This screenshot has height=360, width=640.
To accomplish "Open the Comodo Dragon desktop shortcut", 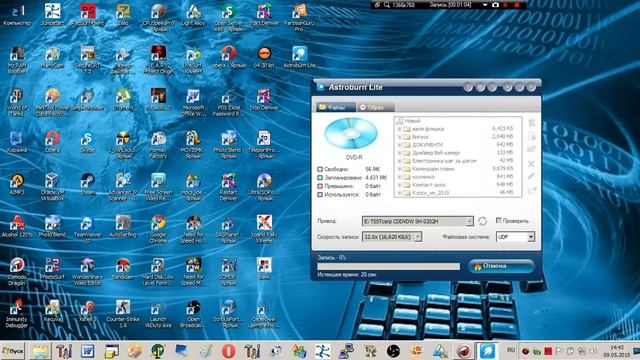I will [17, 271].
